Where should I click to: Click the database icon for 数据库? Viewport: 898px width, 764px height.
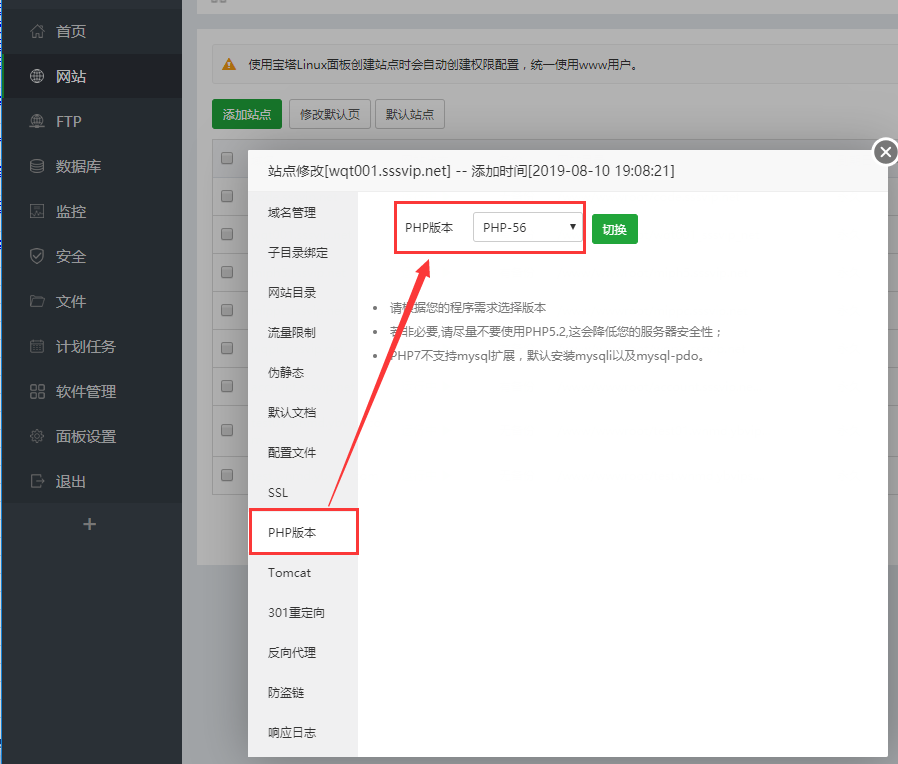click(x=38, y=167)
